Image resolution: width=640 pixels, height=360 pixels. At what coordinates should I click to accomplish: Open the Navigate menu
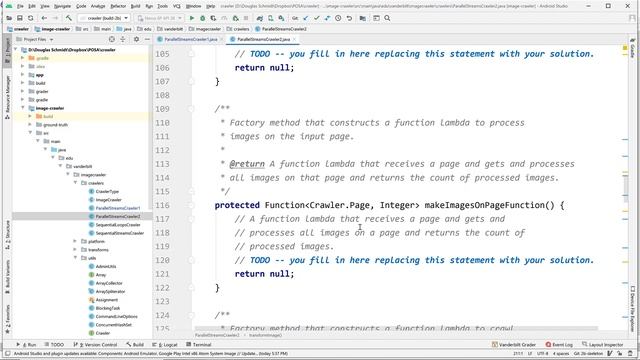point(62,6)
